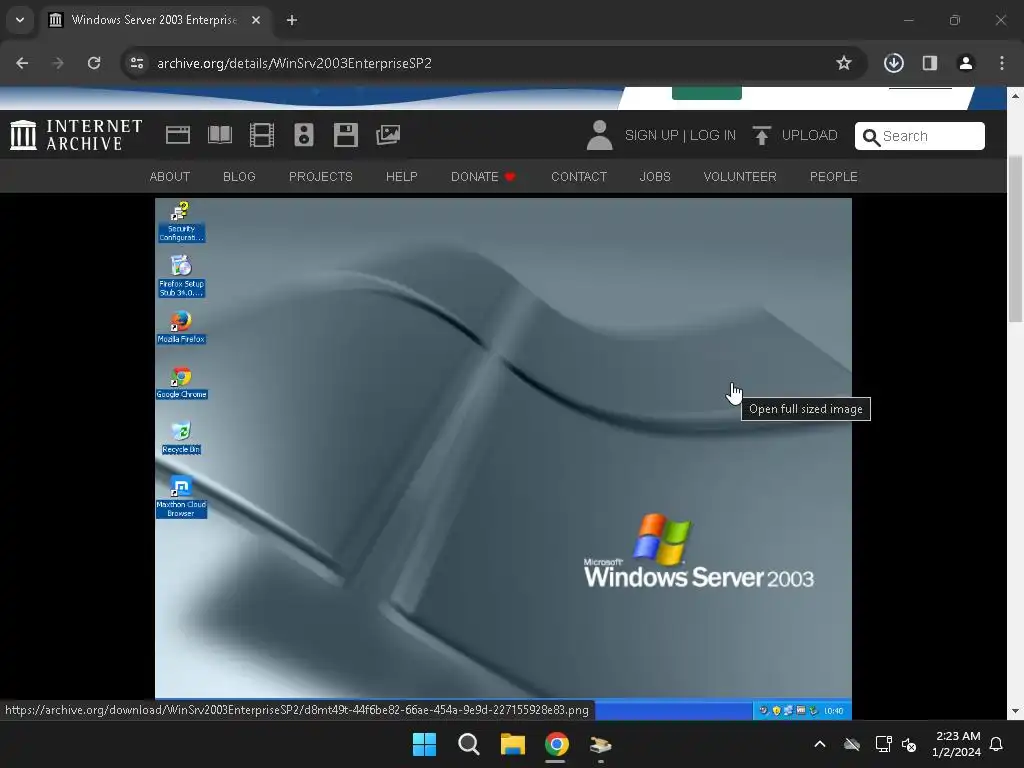This screenshot has height=768, width=1024.
Task: Click the UPLOAD link
Action: pos(809,135)
